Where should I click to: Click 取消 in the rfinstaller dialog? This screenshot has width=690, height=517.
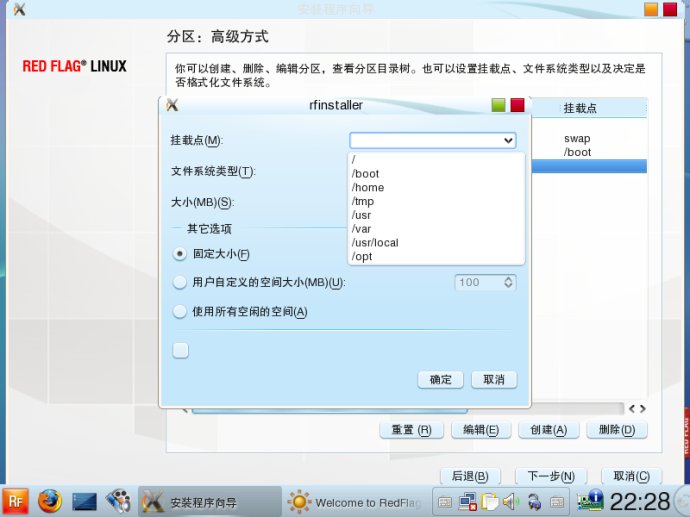pos(493,380)
